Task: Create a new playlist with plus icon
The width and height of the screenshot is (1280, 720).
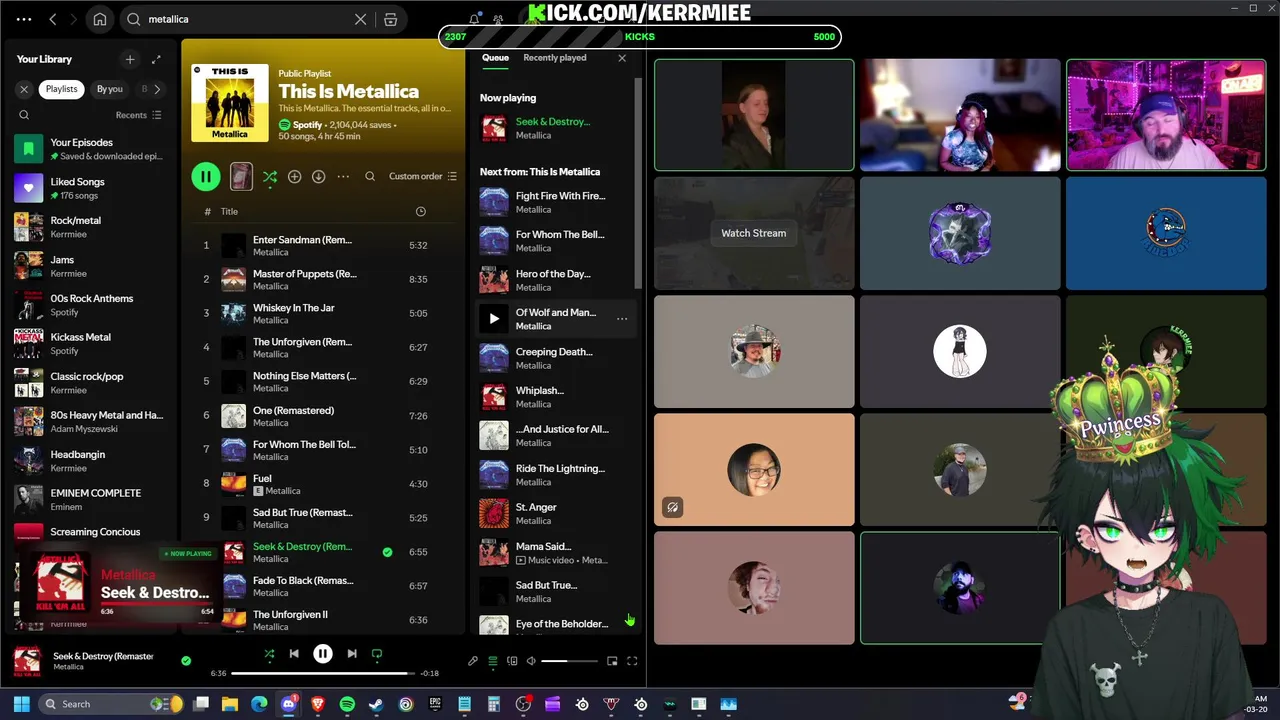Action: click(x=129, y=59)
